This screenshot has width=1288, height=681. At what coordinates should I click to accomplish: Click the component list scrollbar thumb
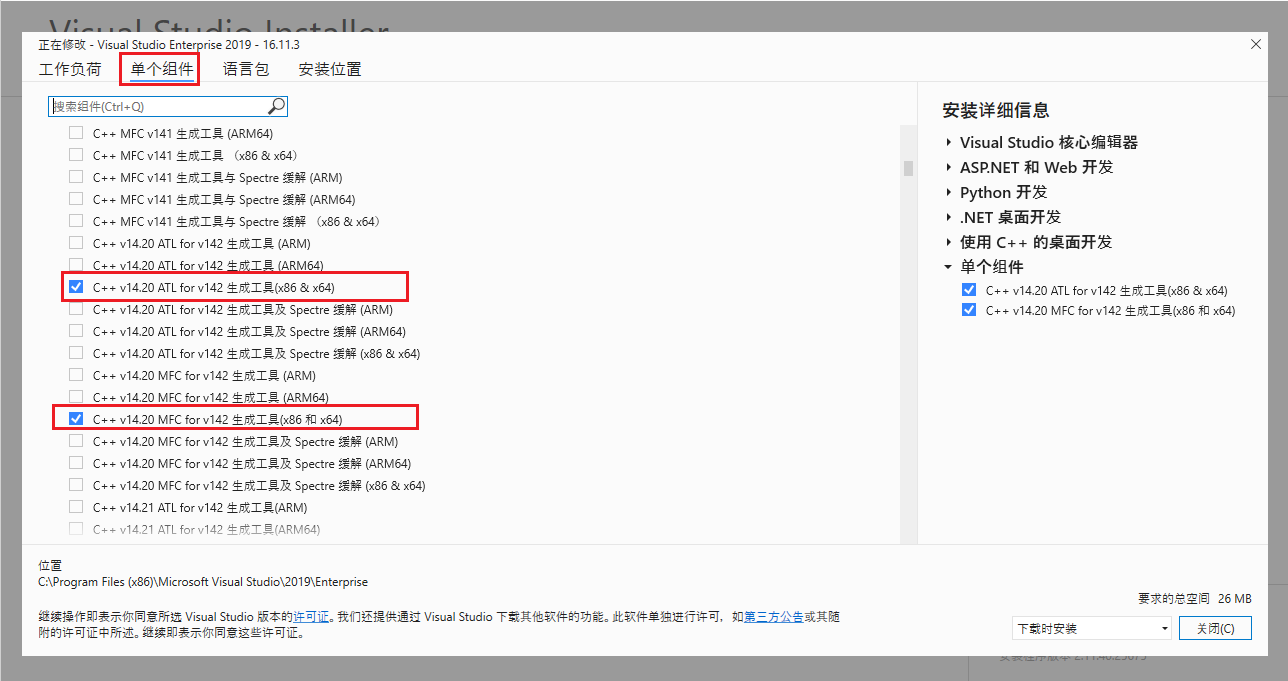[908, 168]
